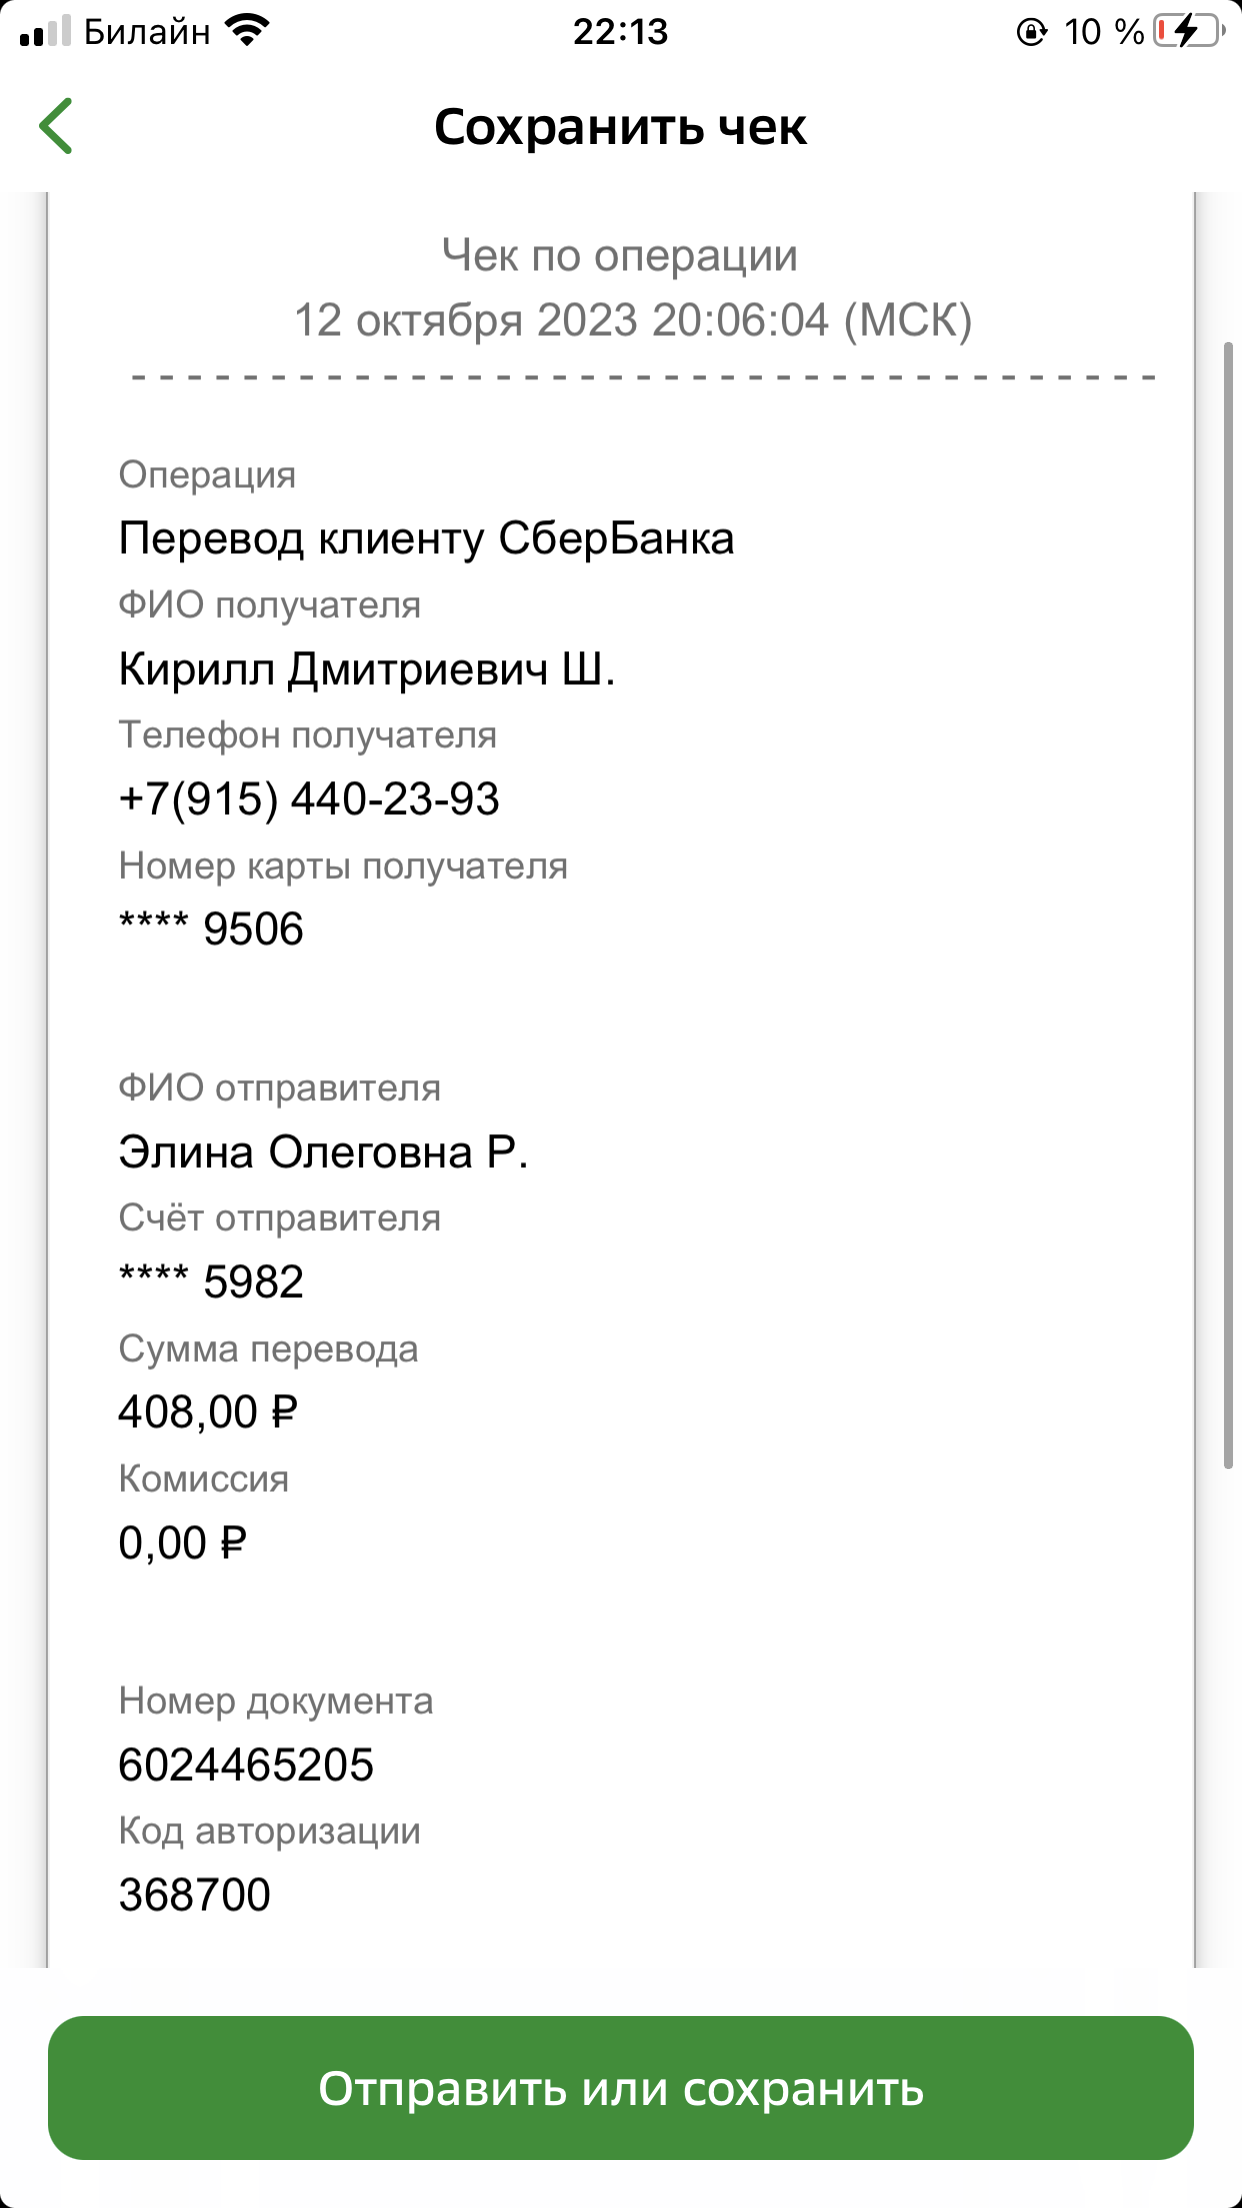1242x2208 pixels.
Task: Select the document number 6024465205
Action: [246, 1764]
